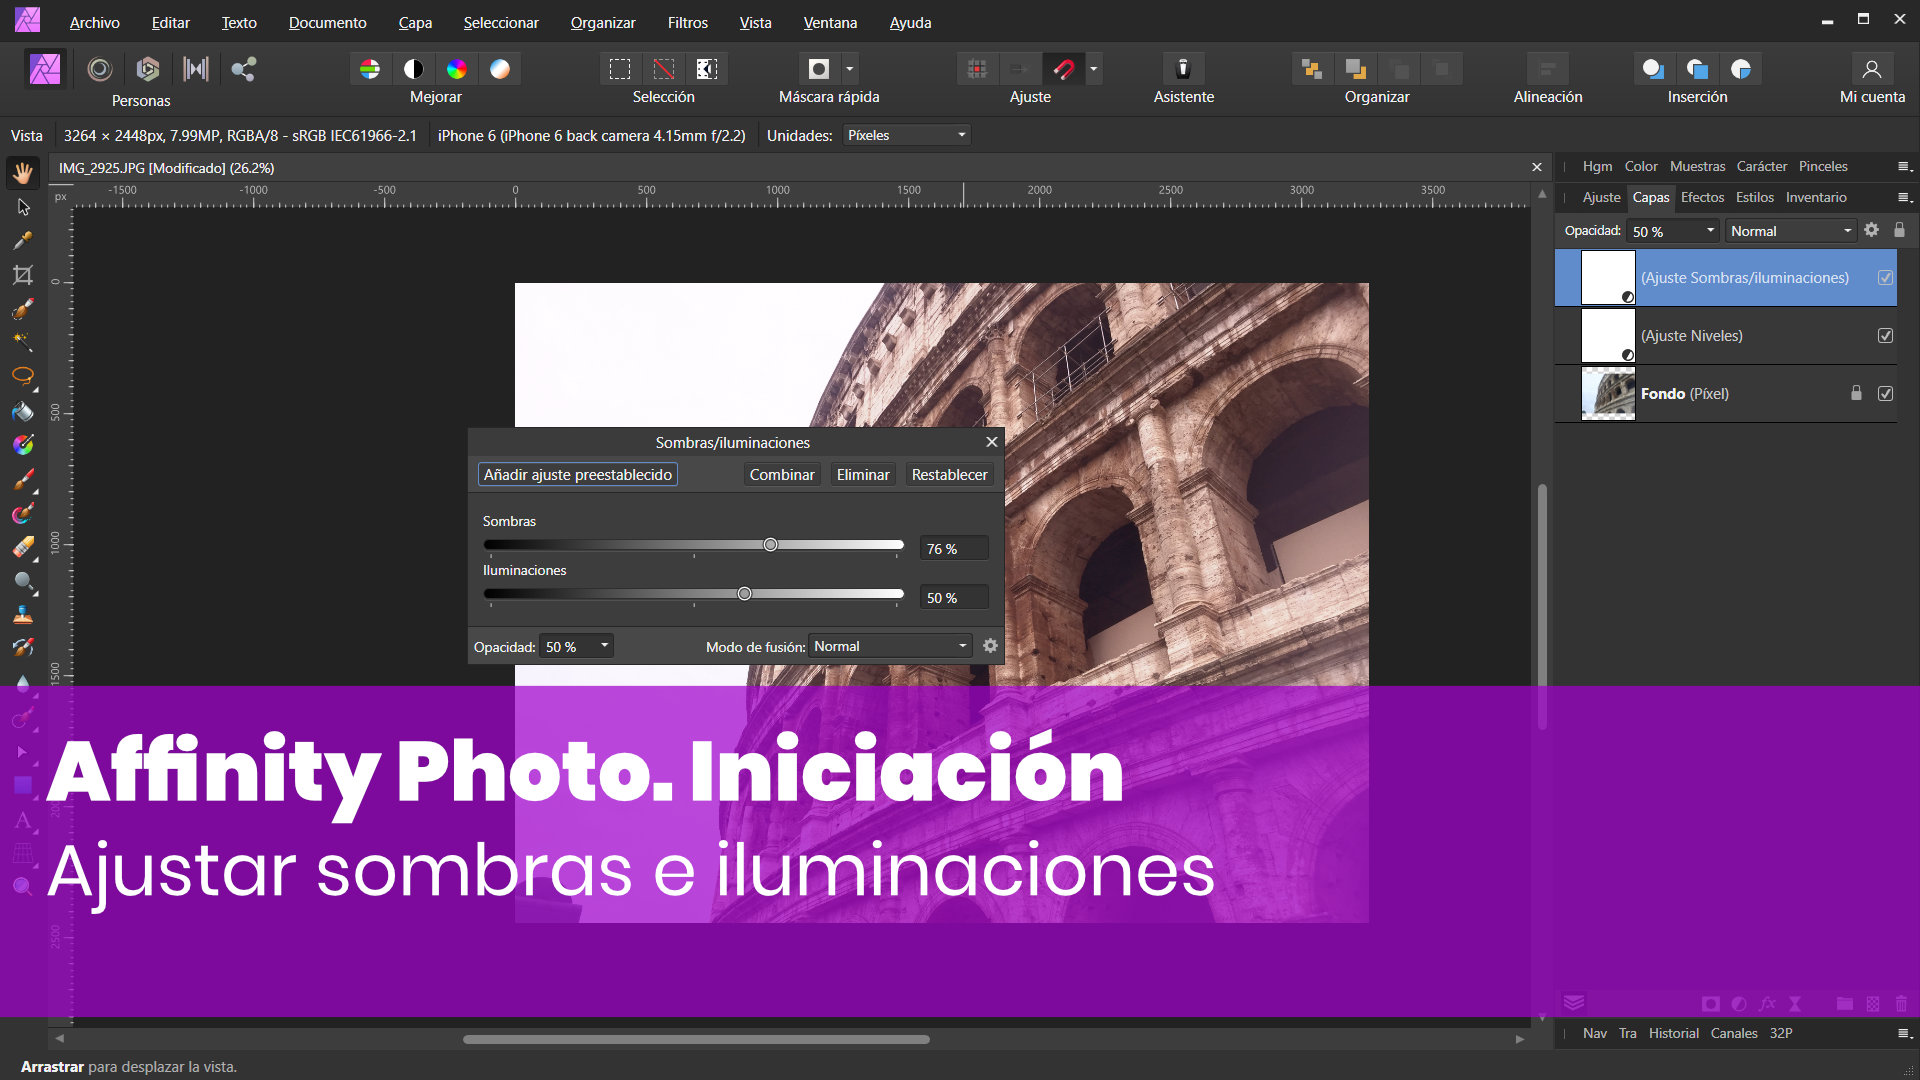Select the Gradient tool
The image size is (1920, 1080).
(23, 445)
